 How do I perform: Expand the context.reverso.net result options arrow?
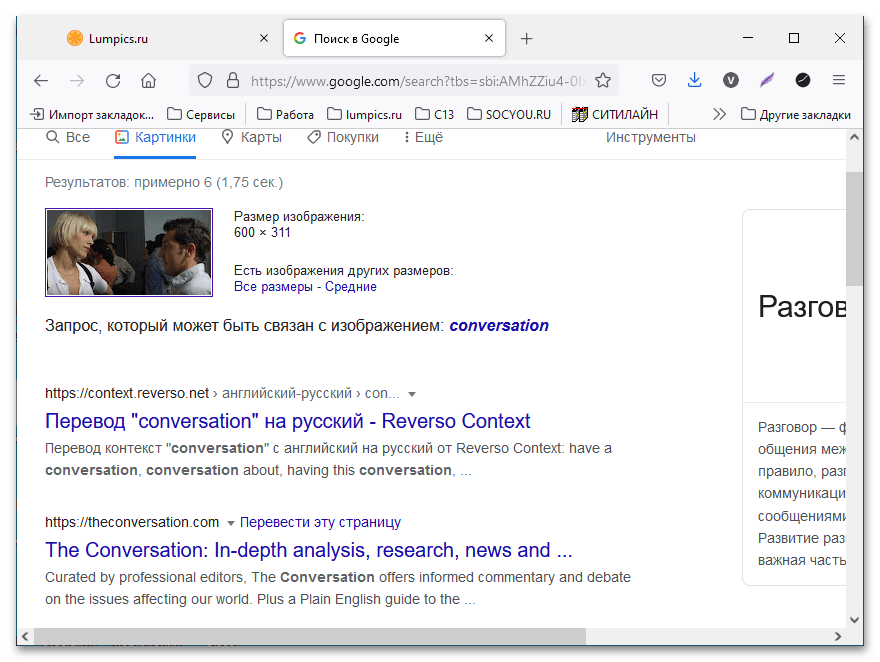coord(412,394)
